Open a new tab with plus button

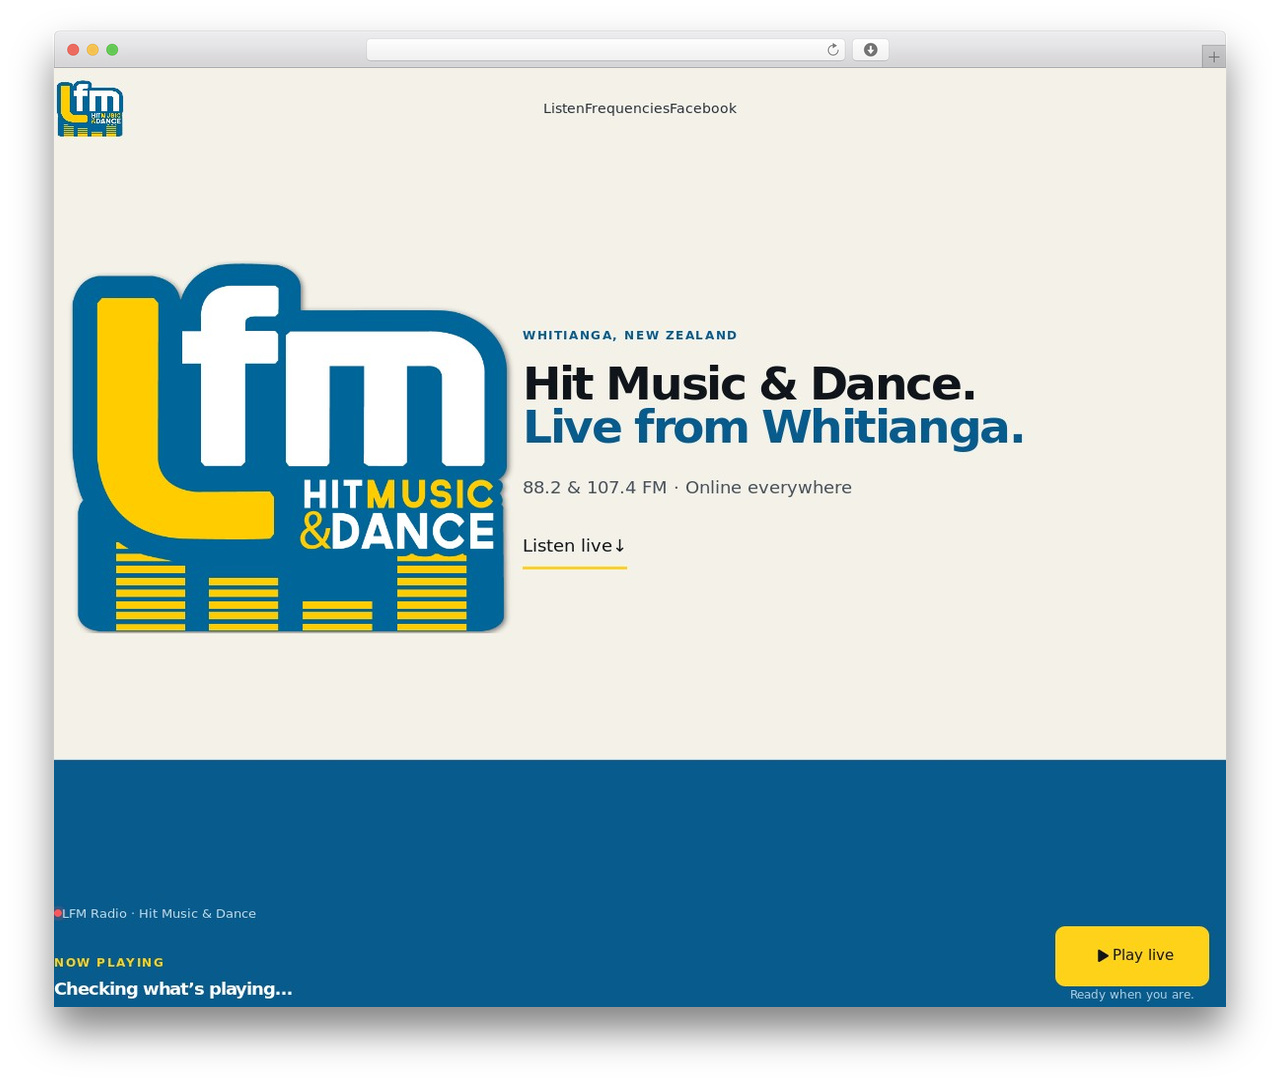[1213, 57]
